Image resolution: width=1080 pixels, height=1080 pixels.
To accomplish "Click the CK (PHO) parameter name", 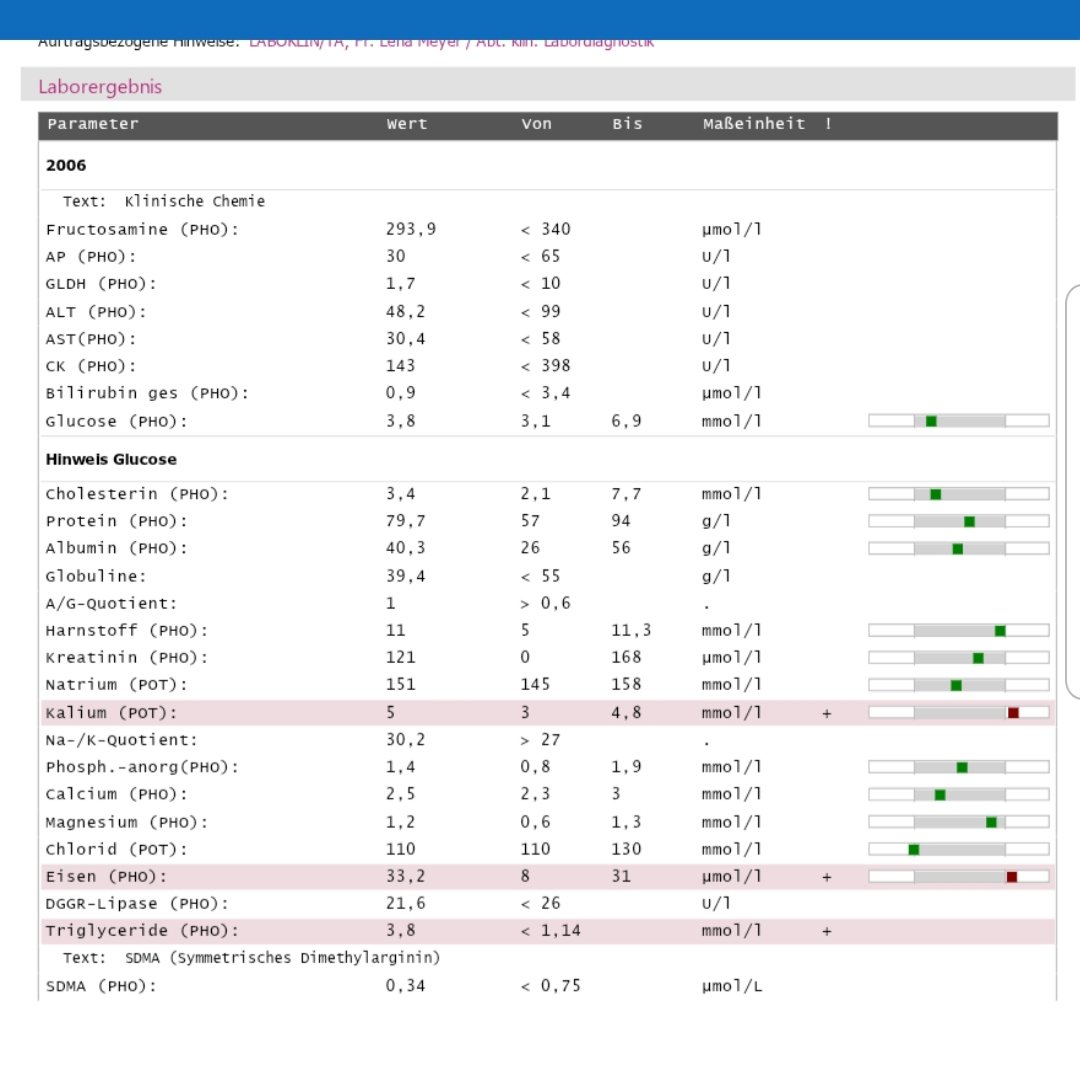I will pyautogui.click(x=91, y=366).
